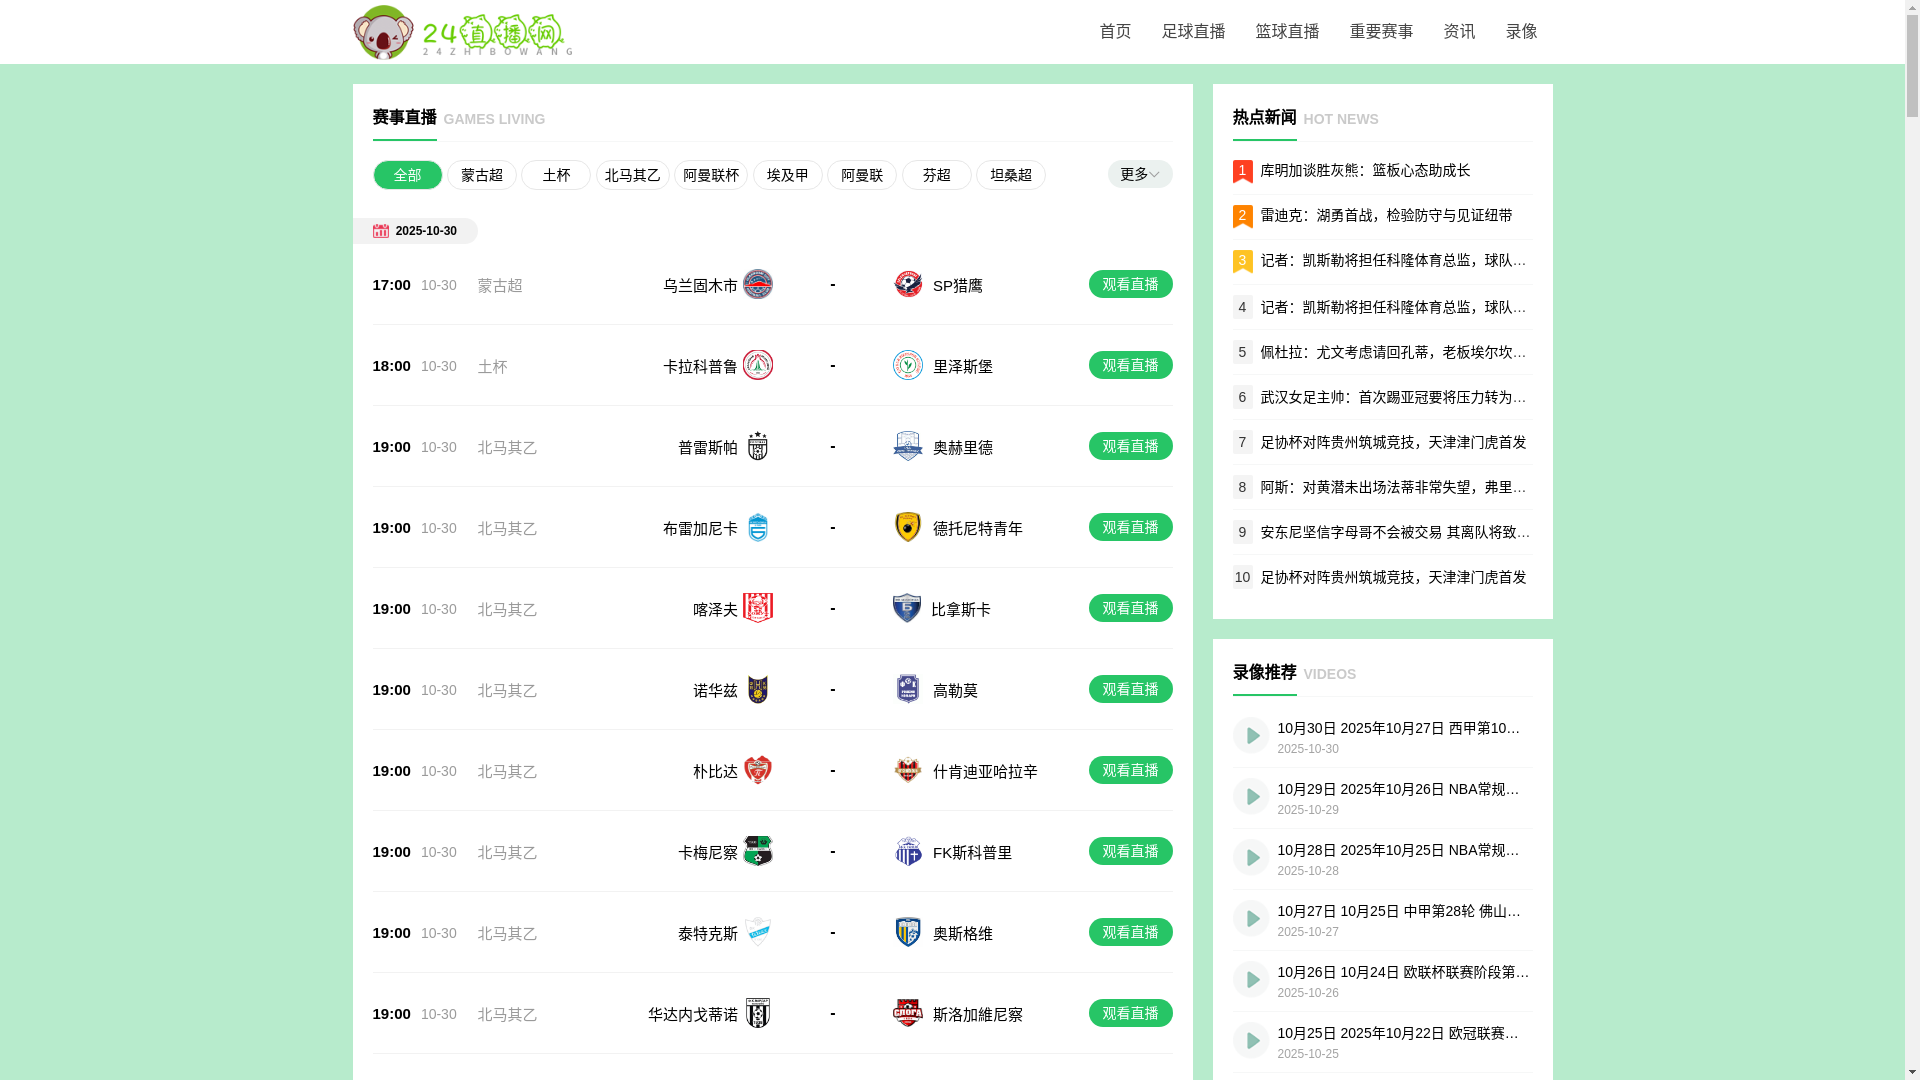Image resolution: width=1920 pixels, height=1080 pixels.
Task: Click the 德托尼特青年 team crest
Action: coord(908,527)
